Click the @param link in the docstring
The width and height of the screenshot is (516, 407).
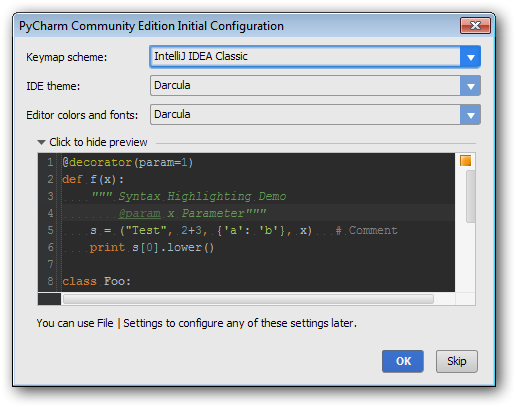pyautogui.click(x=139, y=213)
